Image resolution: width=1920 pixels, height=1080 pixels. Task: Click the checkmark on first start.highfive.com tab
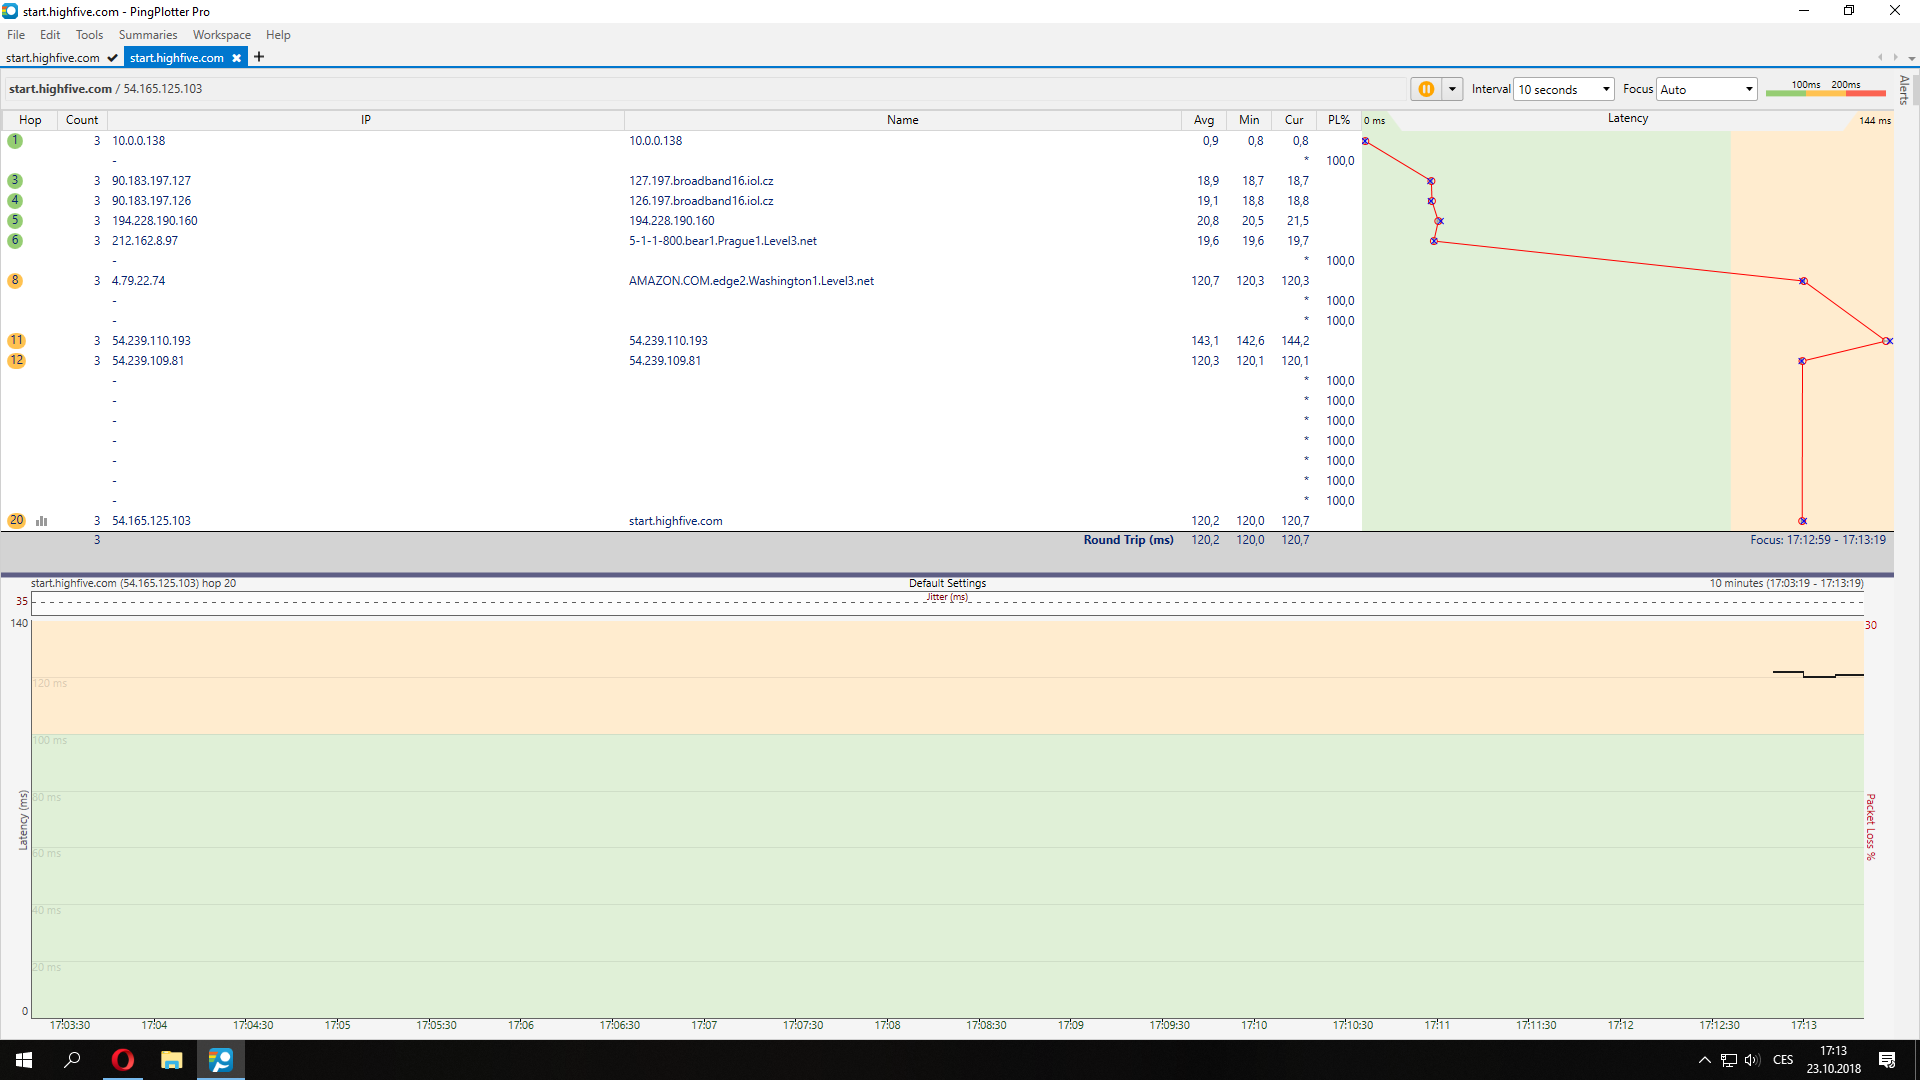coord(112,58)
